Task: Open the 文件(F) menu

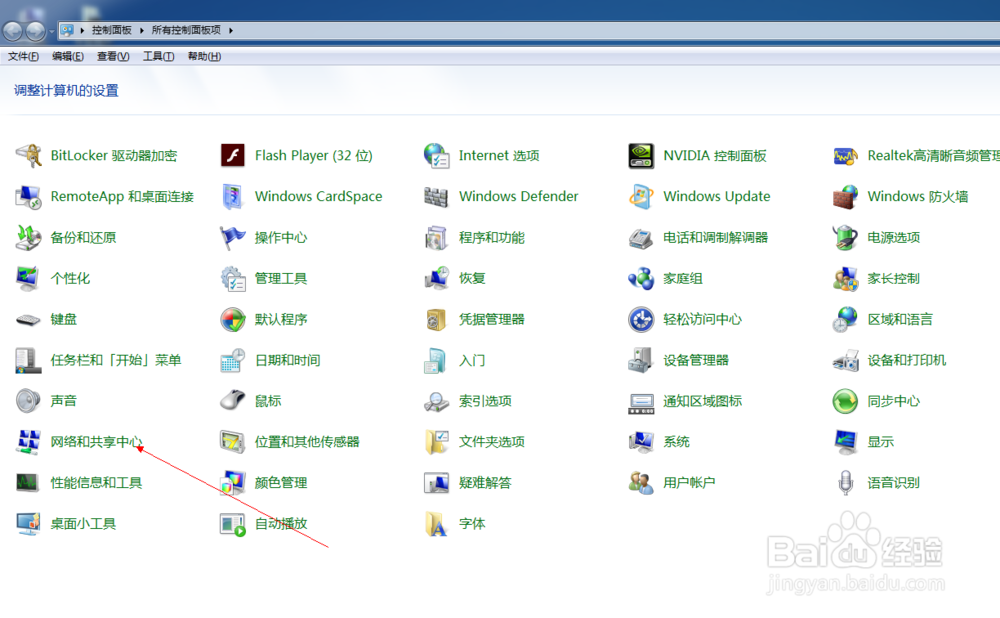Action: 23,56
